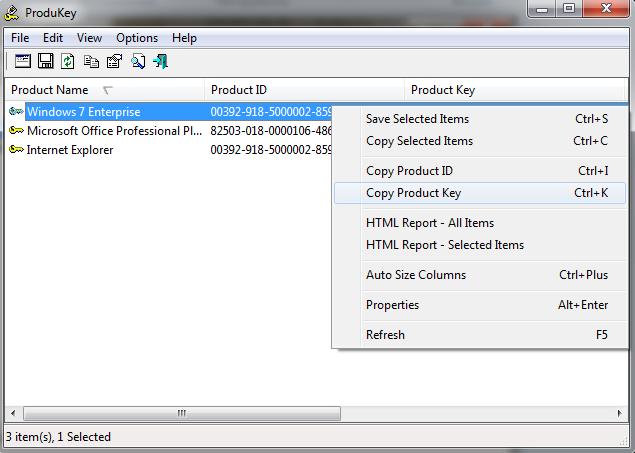Choose HTML Report - All Items
The height and width of the screenshot is (453, 635).
[x=480, y=223]
